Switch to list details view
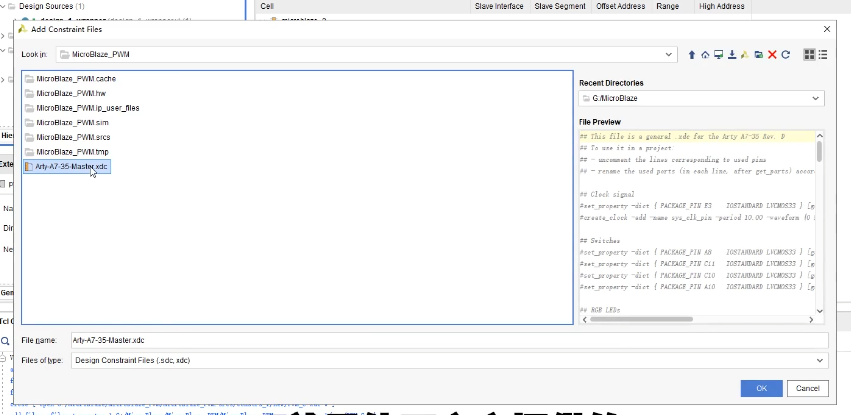This screenshot has height=415, width=851. pos(823,55)
